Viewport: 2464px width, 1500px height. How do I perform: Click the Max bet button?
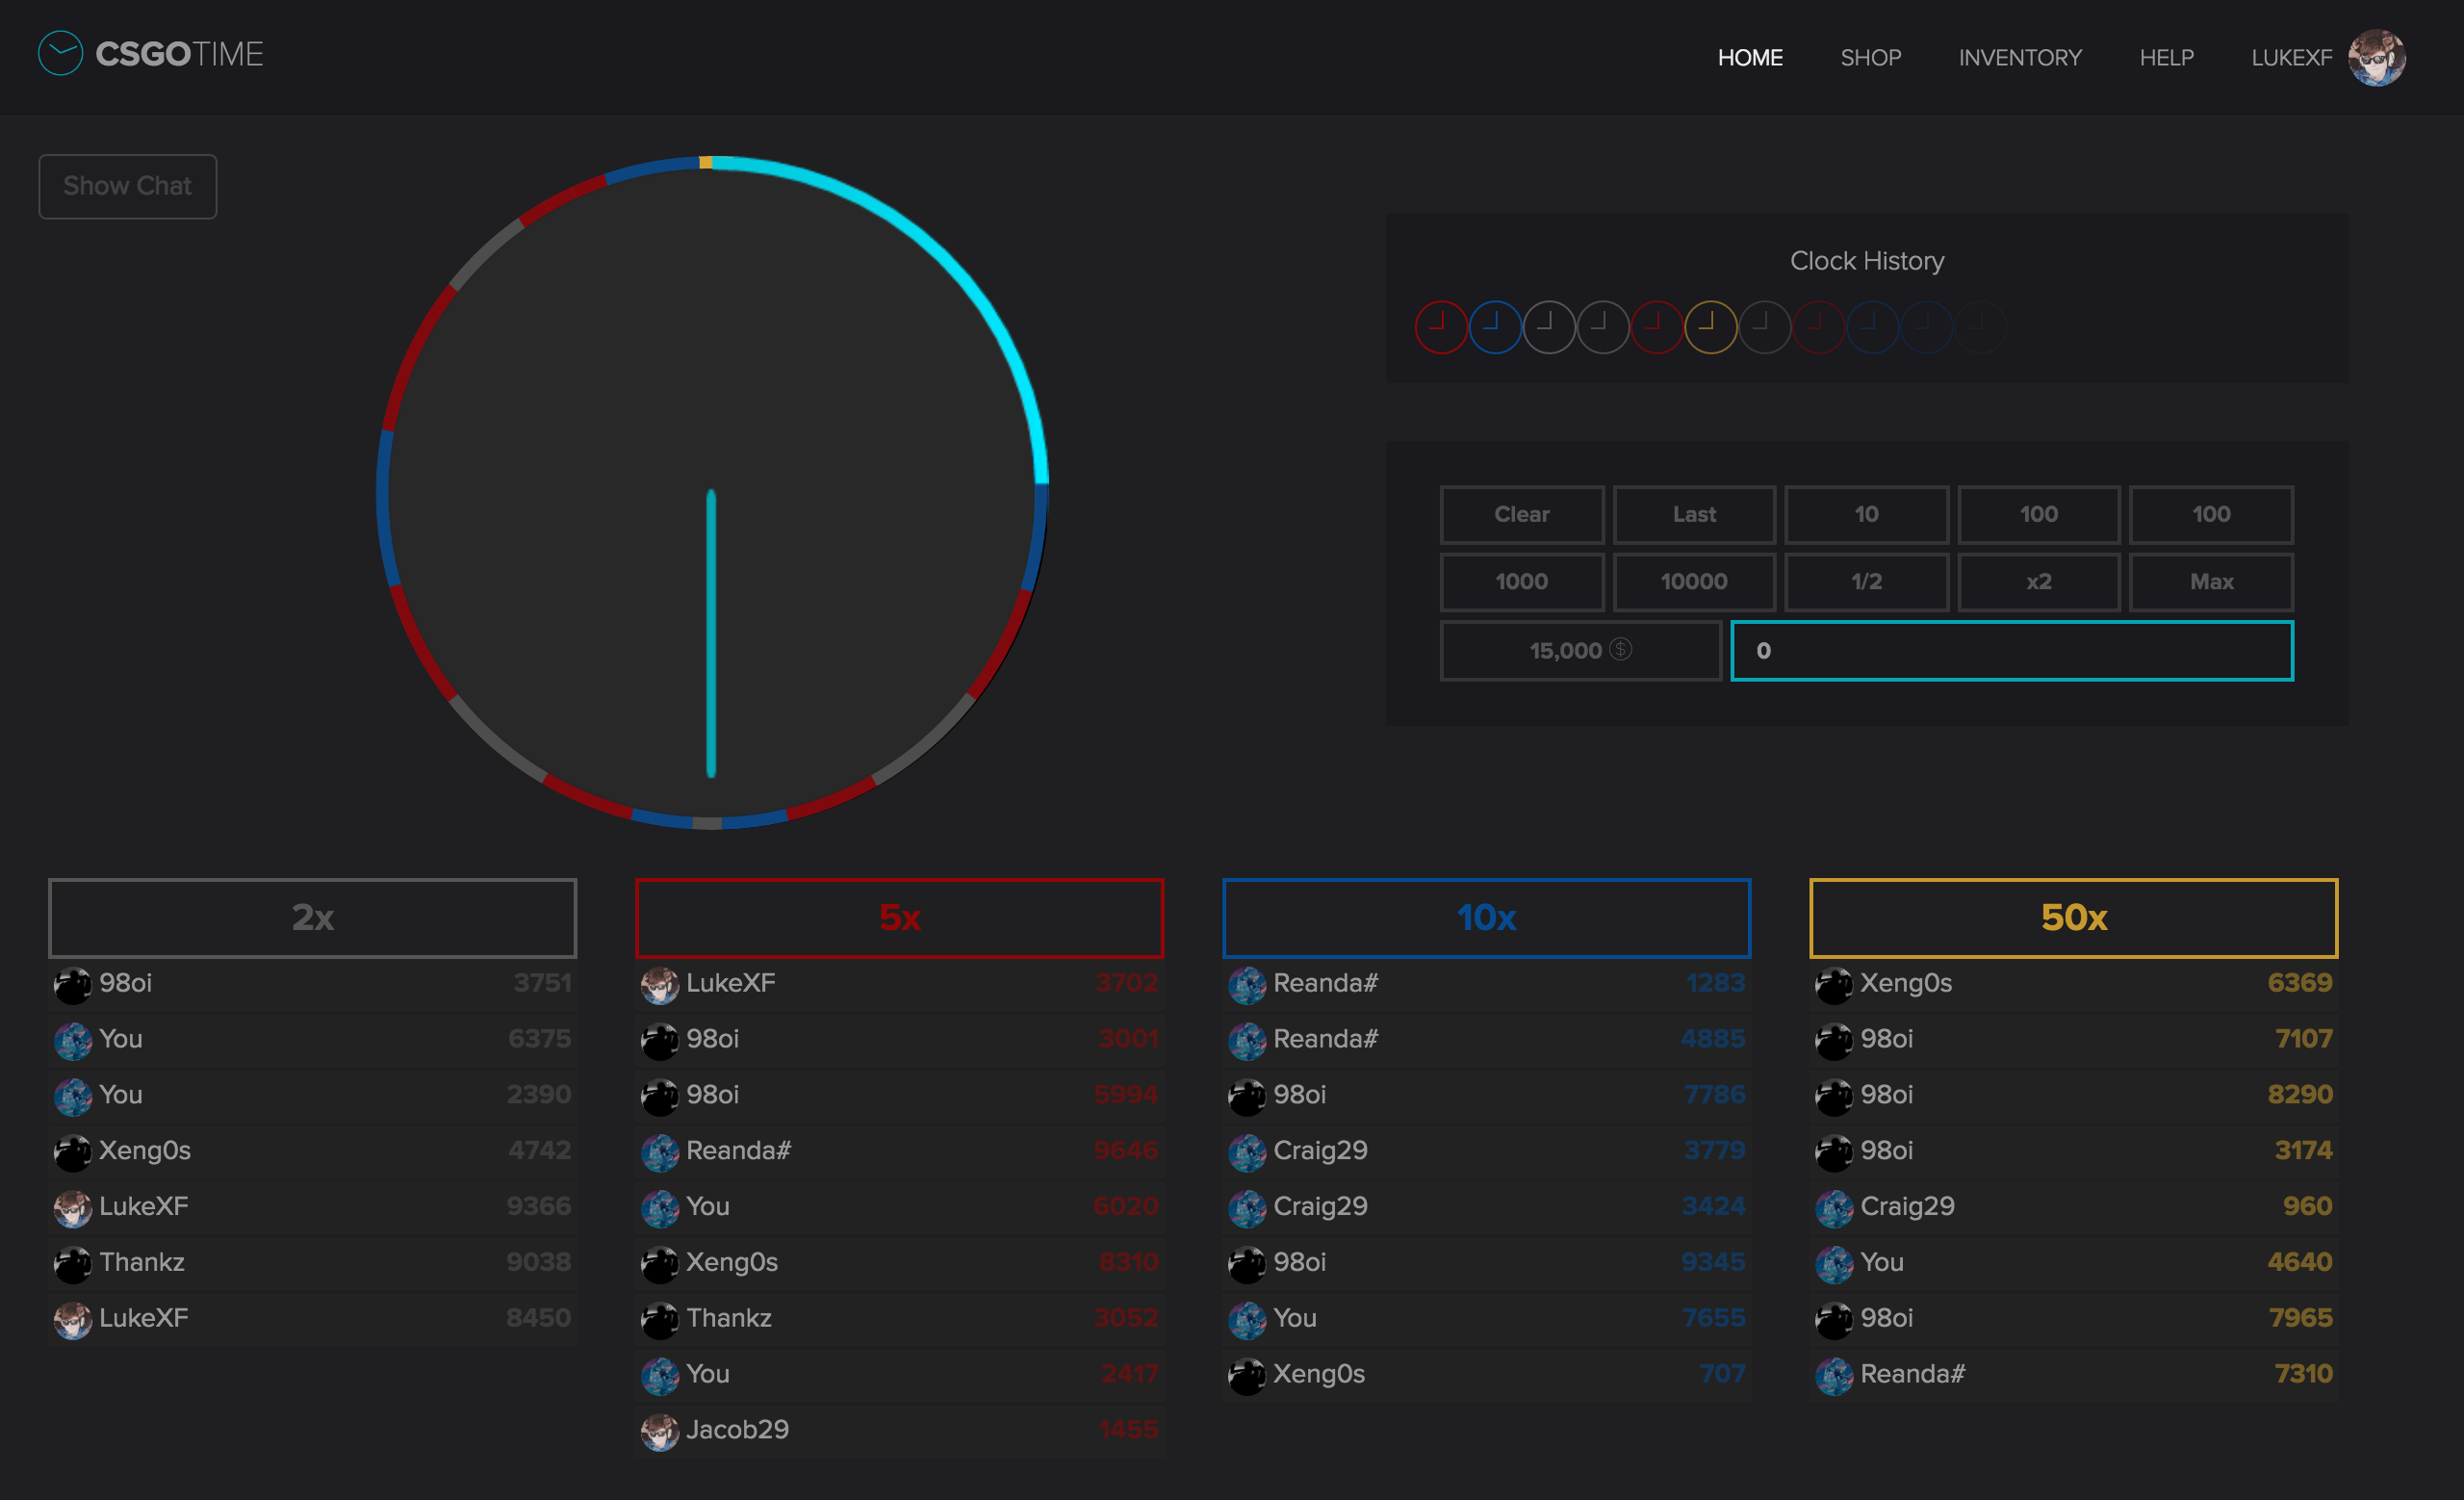2210,582
